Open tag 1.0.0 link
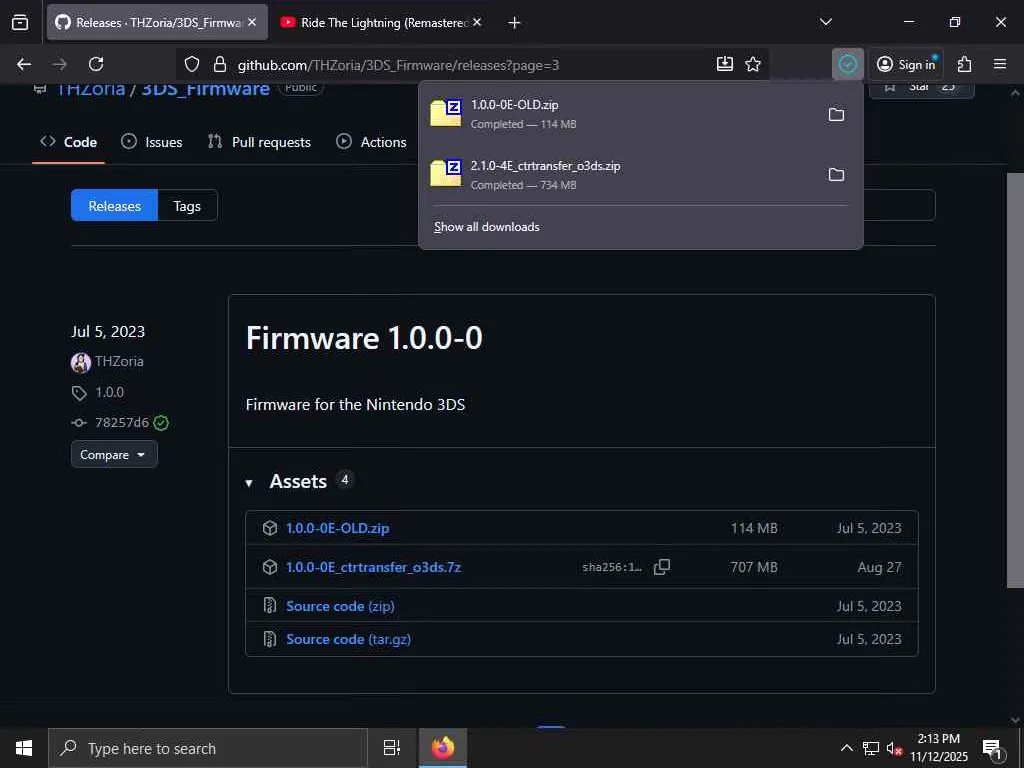The height and width of the screenshot is (768, 1024). (x=109, y=392)
